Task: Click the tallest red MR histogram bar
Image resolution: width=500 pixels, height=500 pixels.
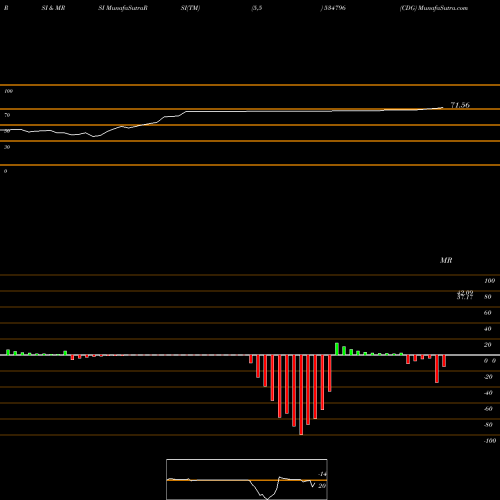Action: click(301, 395)
